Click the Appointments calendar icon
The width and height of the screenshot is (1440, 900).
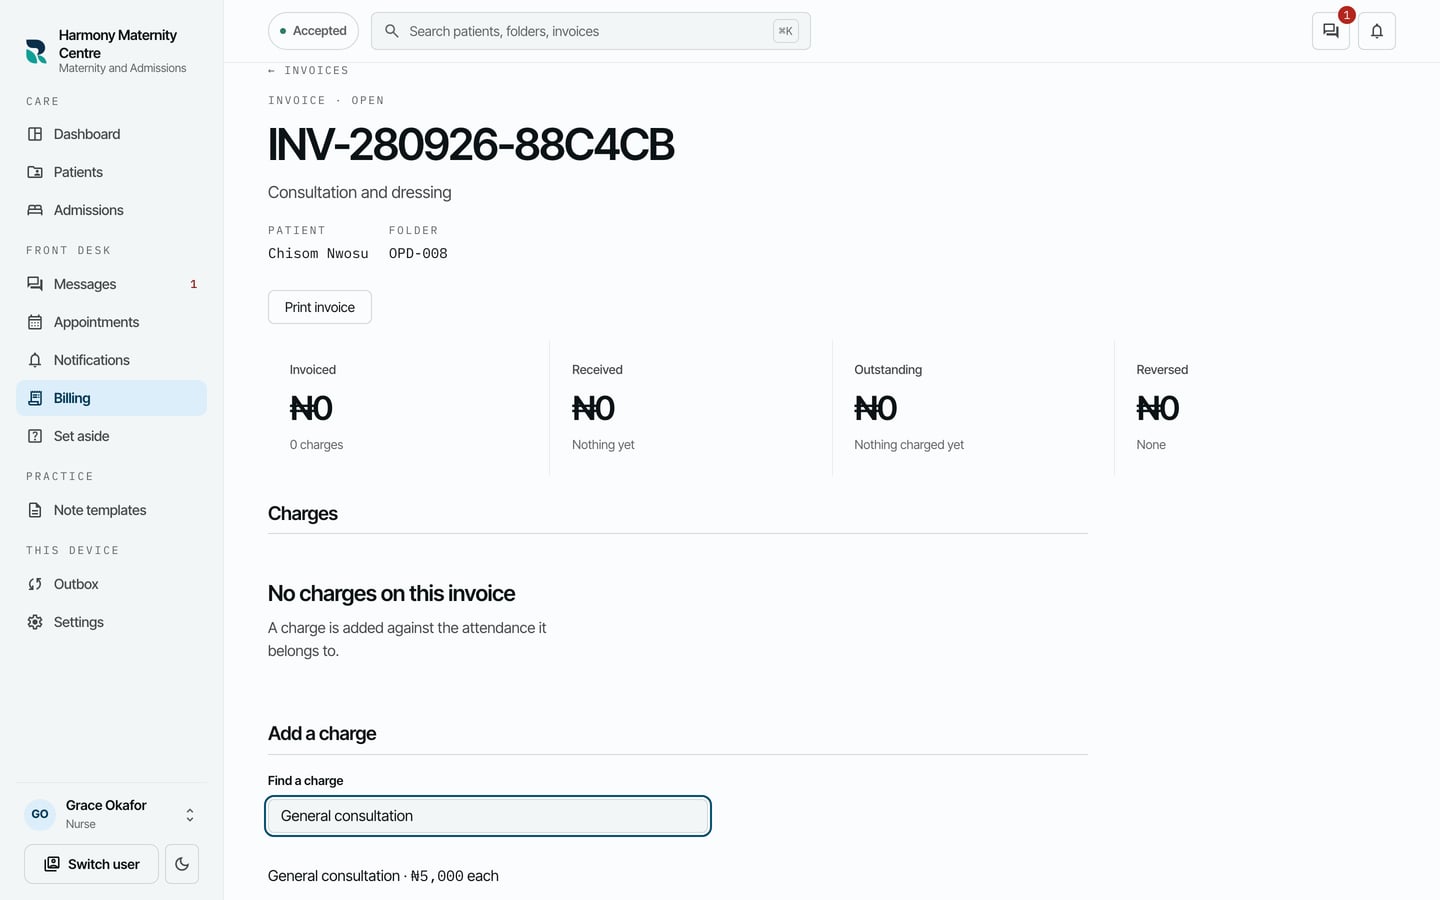coord(35,322)
